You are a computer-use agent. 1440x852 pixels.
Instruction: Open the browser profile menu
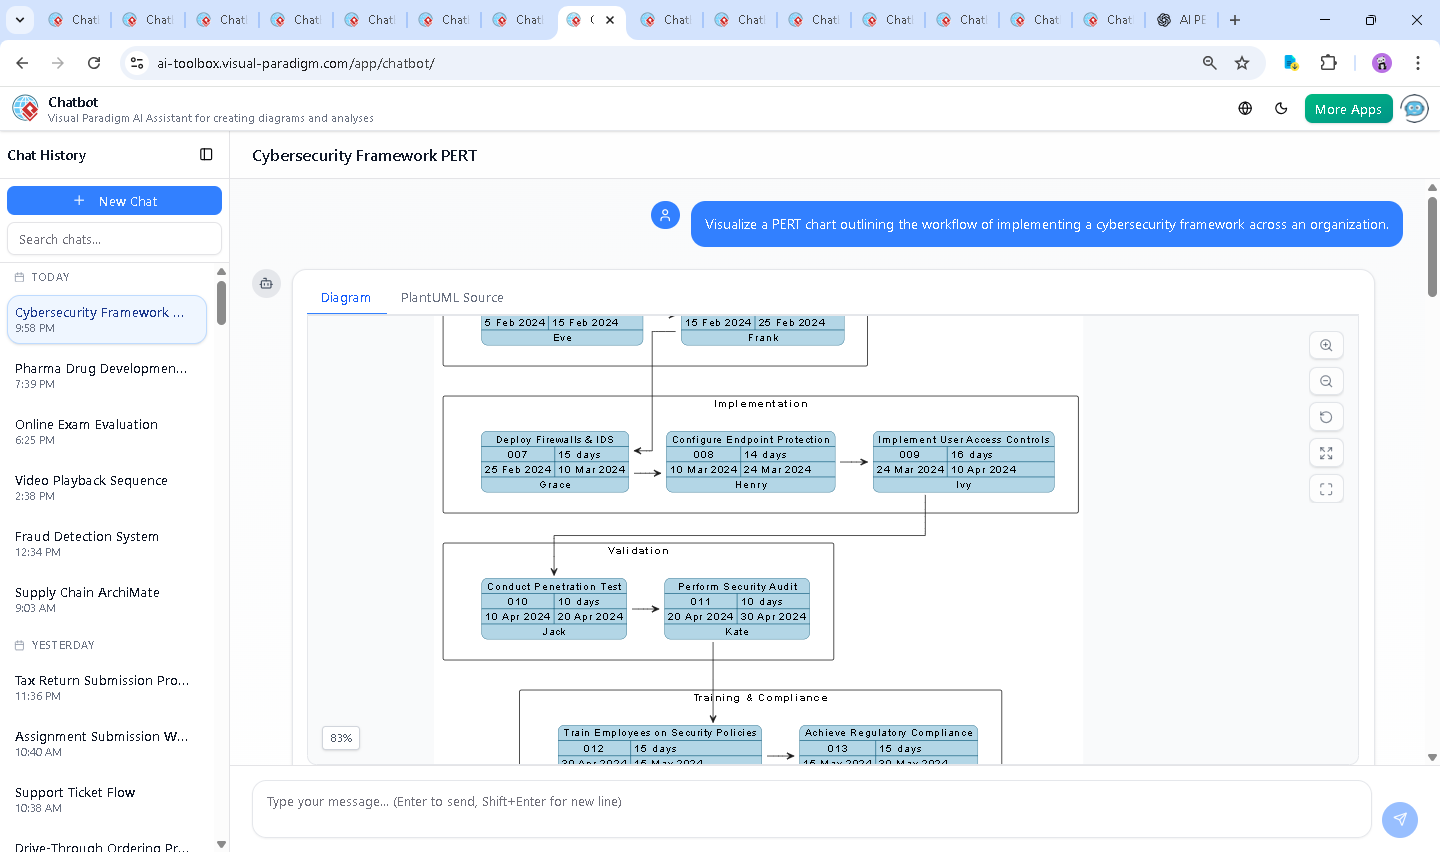click(1381, 62)
